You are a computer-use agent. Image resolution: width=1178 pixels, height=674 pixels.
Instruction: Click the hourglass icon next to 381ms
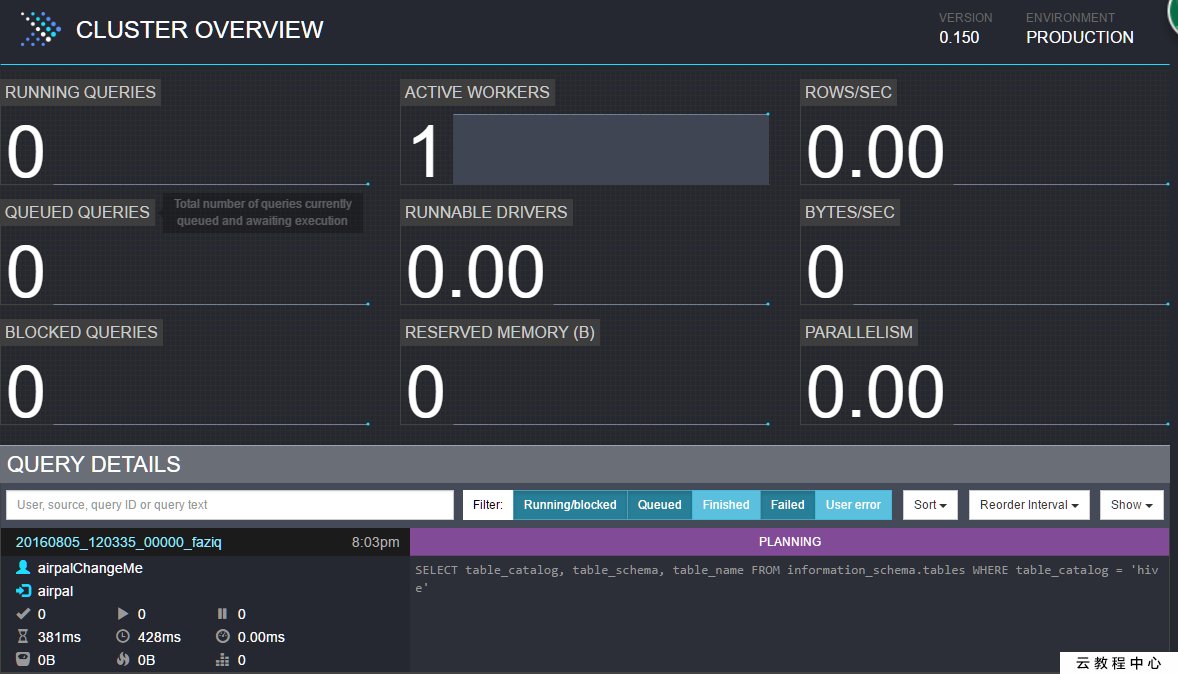click(x=23, y=636)
